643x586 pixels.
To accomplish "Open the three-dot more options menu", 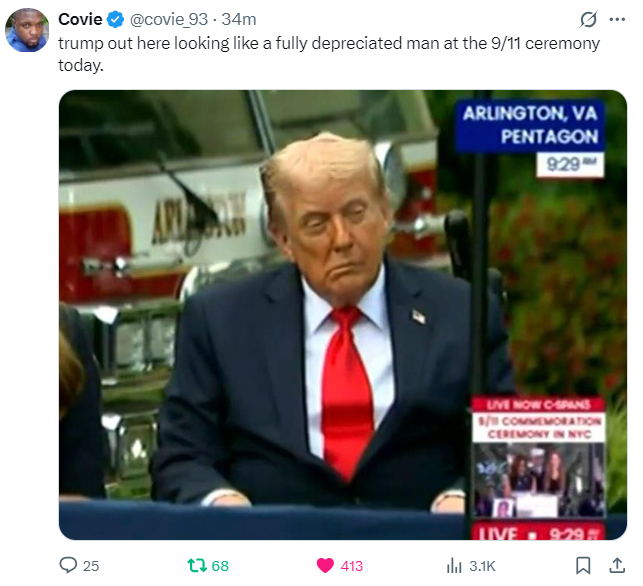I will point(617,19).
